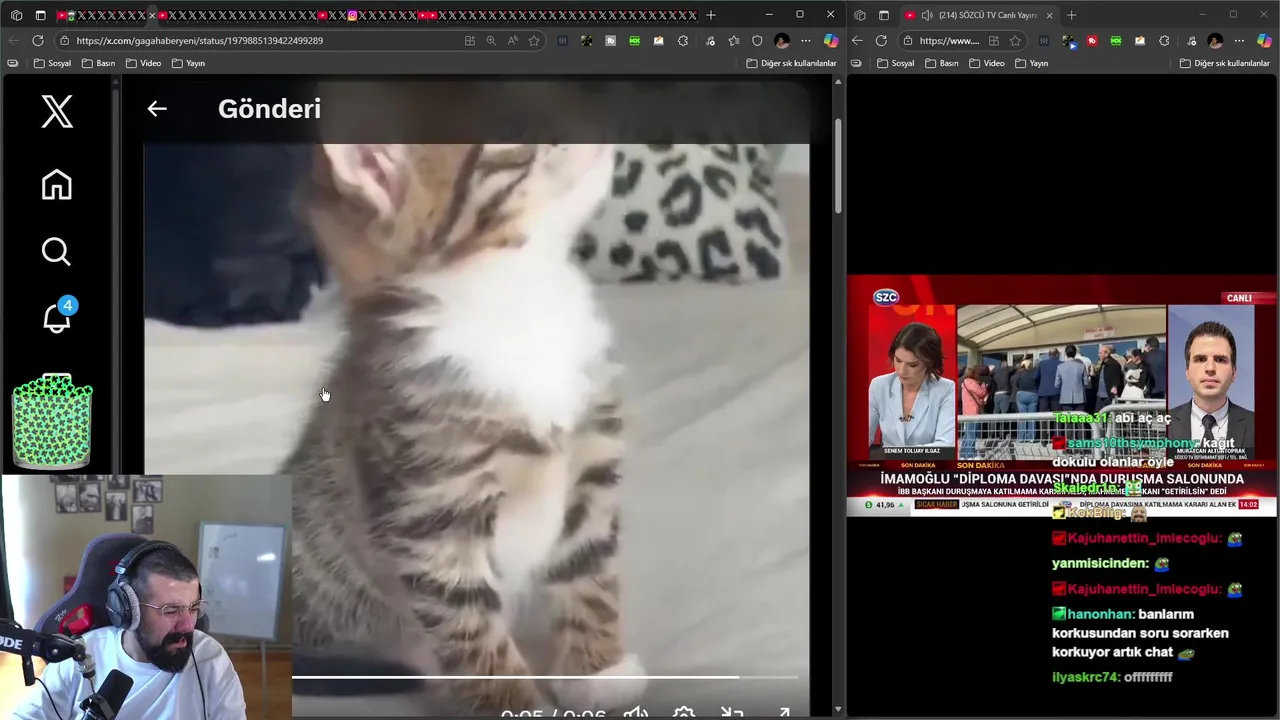Open Video bookmarks folder in left browser

pyautogui.click(x=143, y=63)
